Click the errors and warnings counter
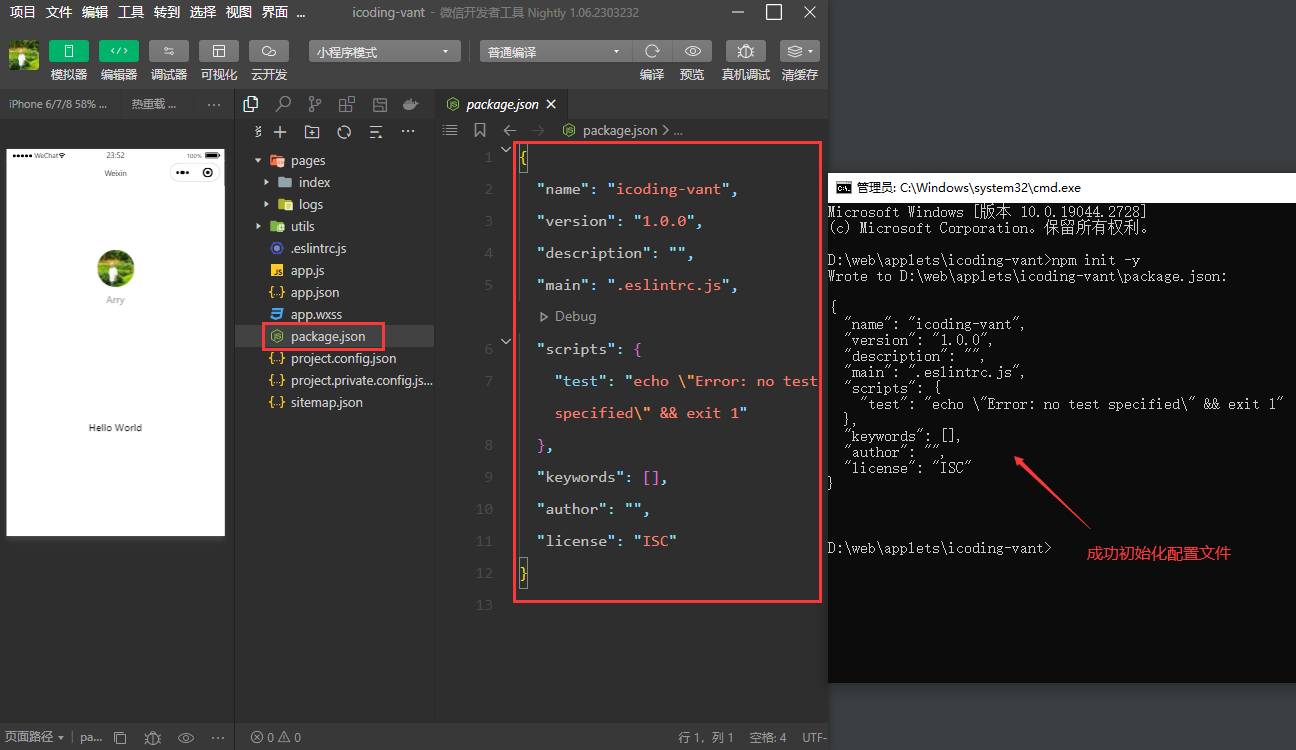The image size is (1296, 750). coord(276,737)
